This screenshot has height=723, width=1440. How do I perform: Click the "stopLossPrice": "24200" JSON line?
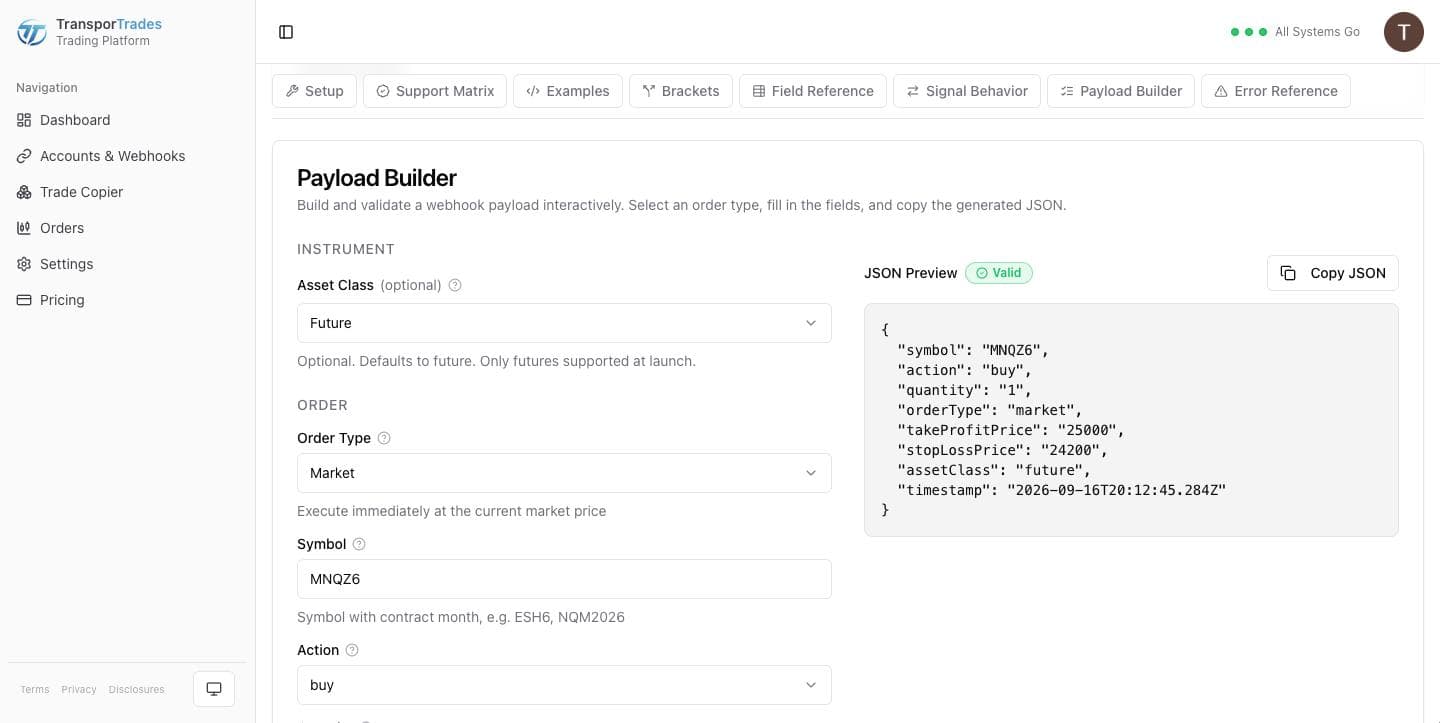coord(1003,450)
